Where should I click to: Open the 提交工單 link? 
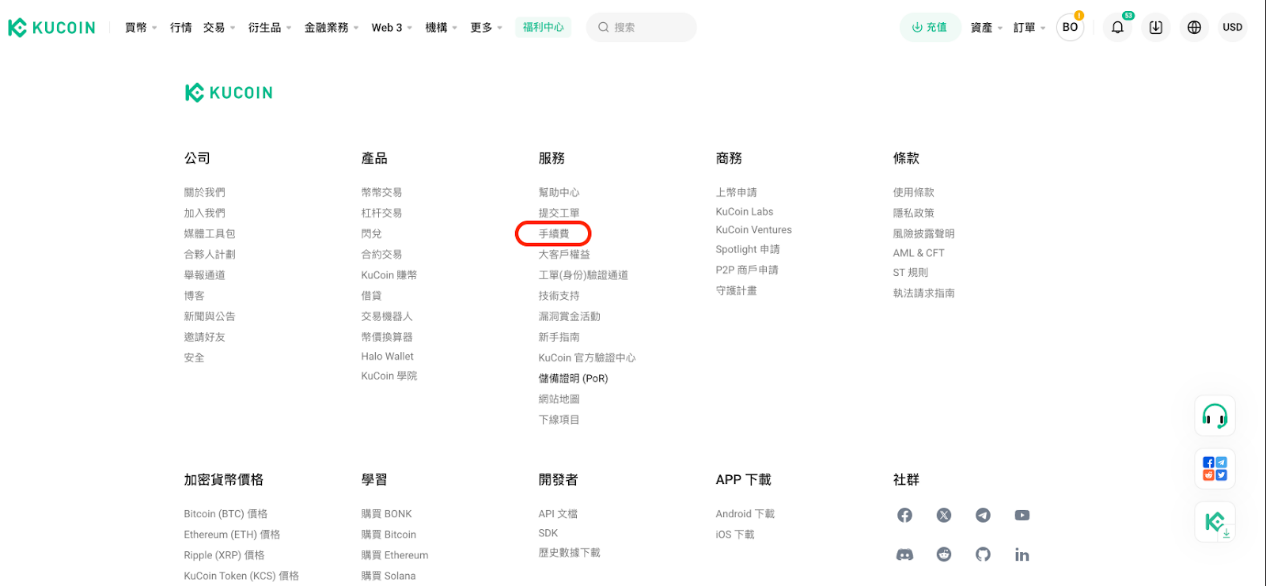pos(559,213)
